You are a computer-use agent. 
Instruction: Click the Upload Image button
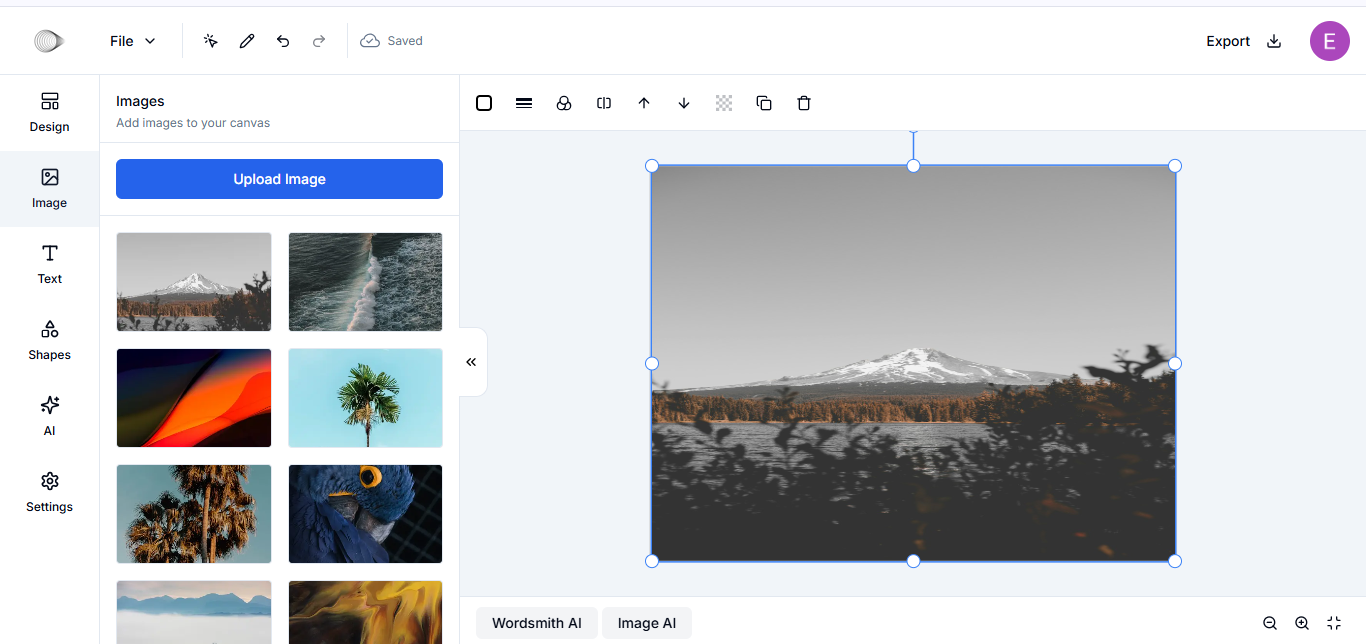pyautogui.click(x=279, y=179)
